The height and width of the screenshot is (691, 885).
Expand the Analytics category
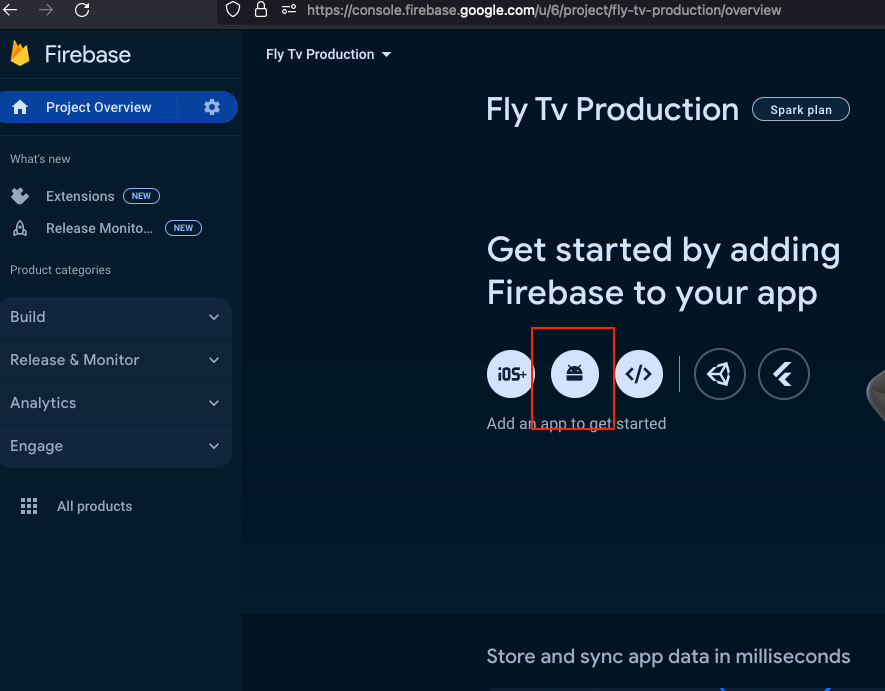coord(115,403)
